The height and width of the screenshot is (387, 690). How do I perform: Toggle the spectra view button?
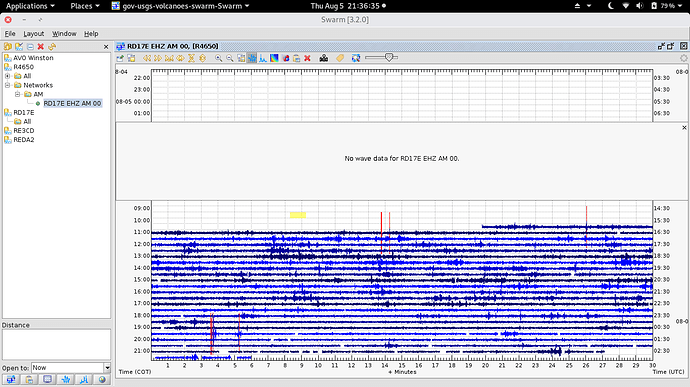coord(263,58)
